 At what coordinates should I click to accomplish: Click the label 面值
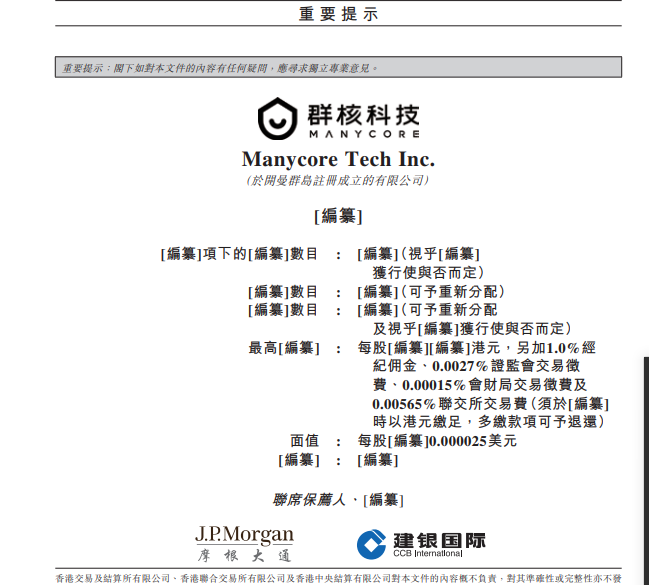tap(305, 441)
